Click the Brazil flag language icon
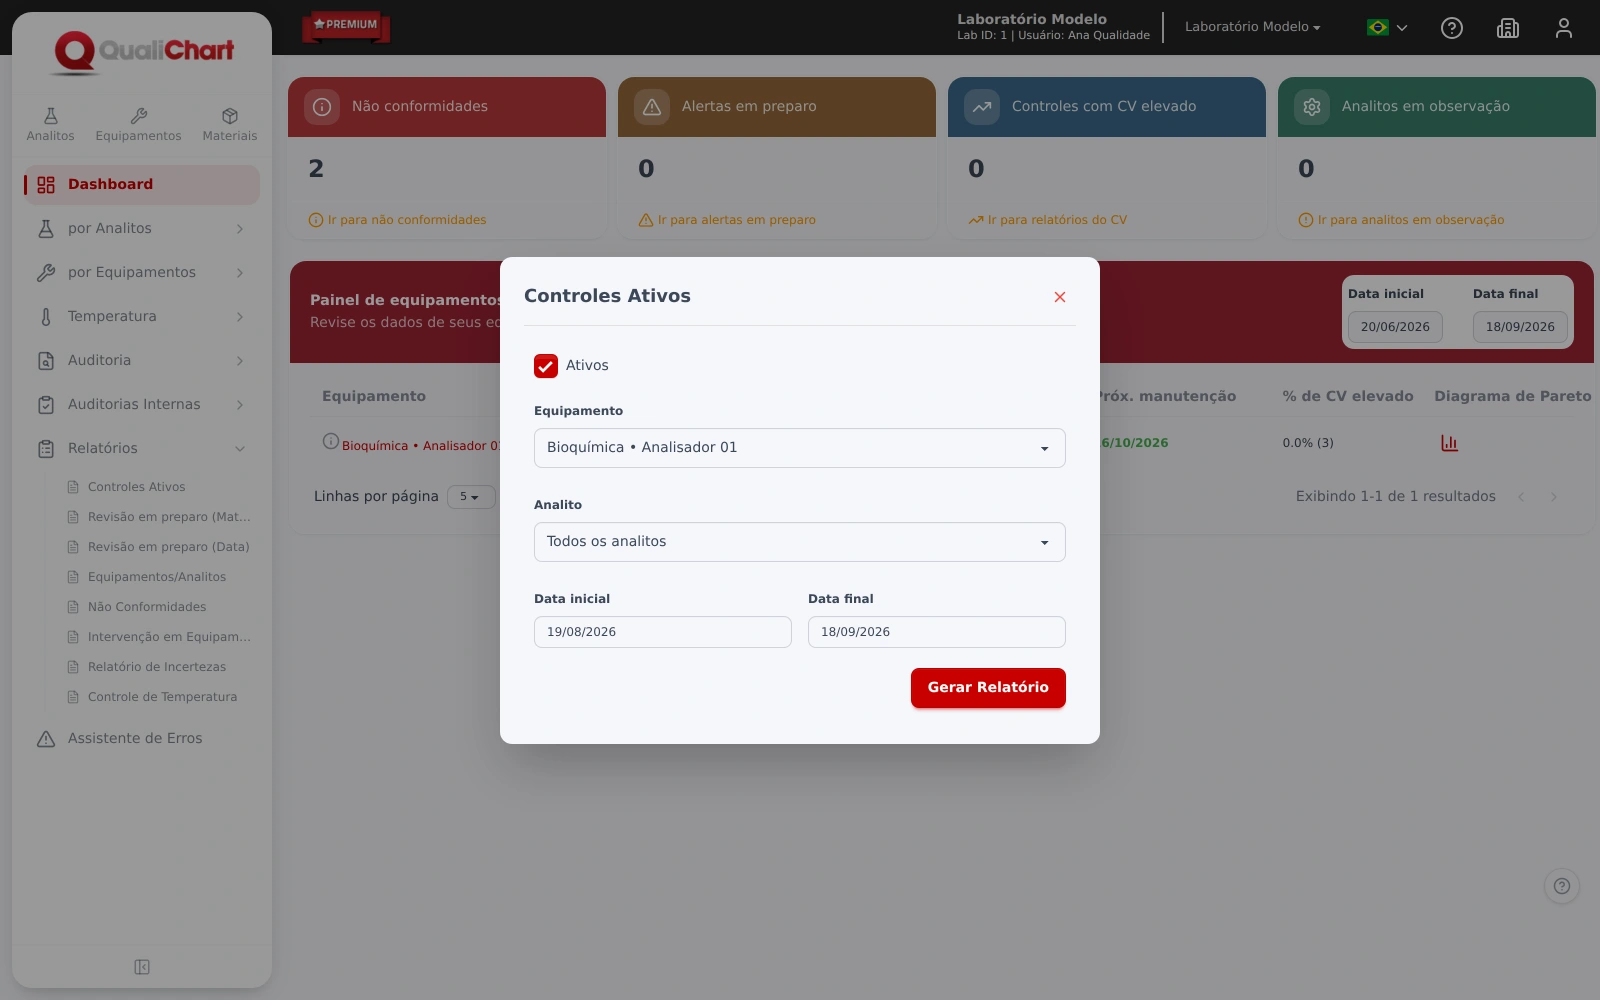Image resolution: width=1600 pixels, height=1000 pixels. (x=1378, y=28)
